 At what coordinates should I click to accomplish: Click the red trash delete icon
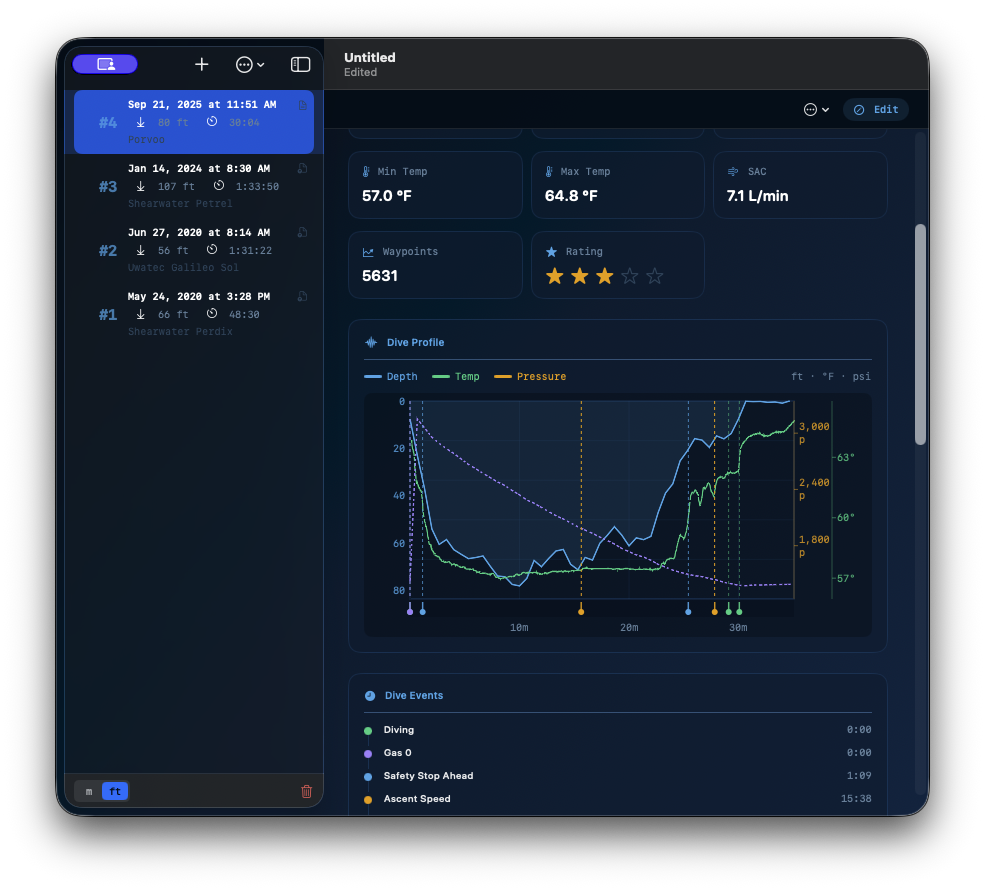coord(306,792)
